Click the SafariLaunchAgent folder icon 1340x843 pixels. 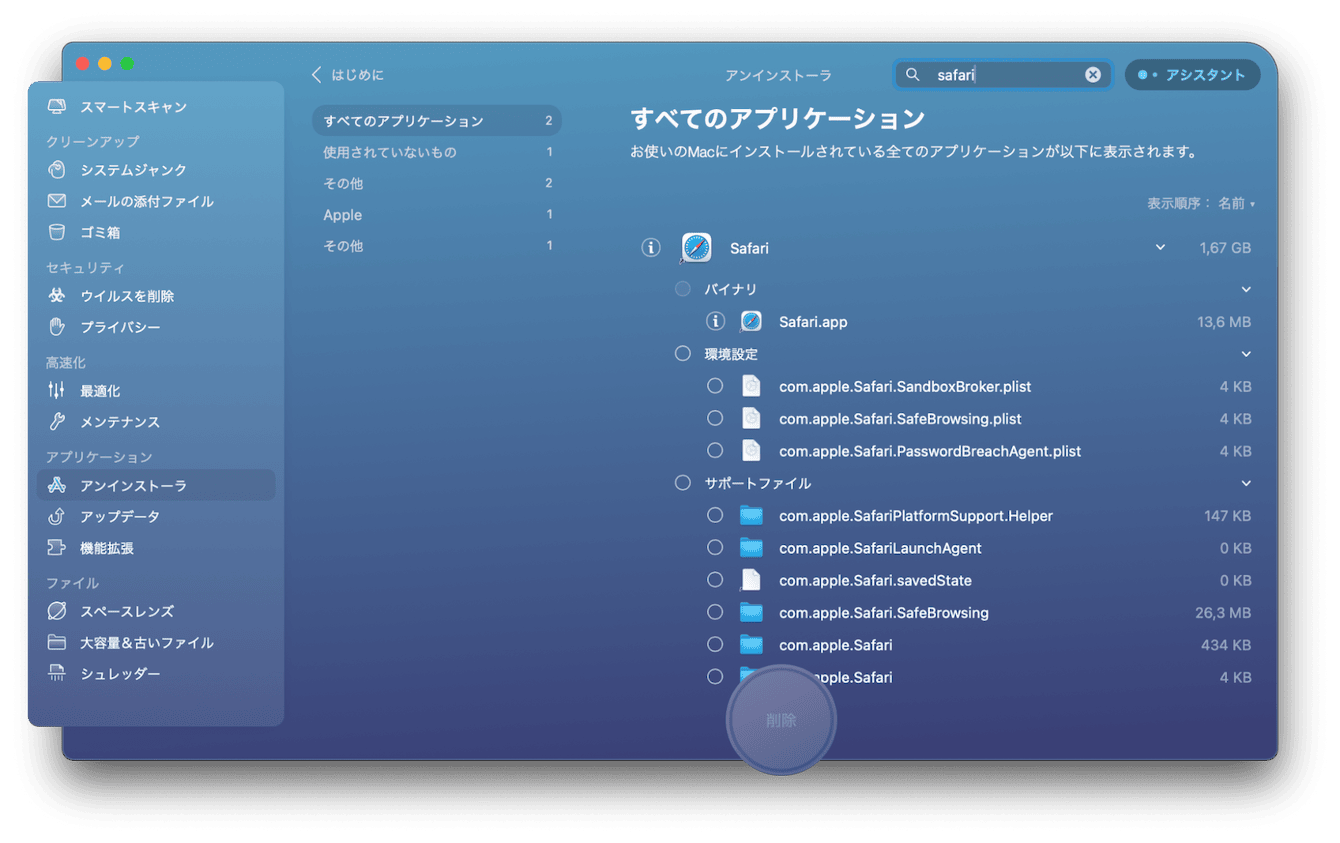click(751, 548)
